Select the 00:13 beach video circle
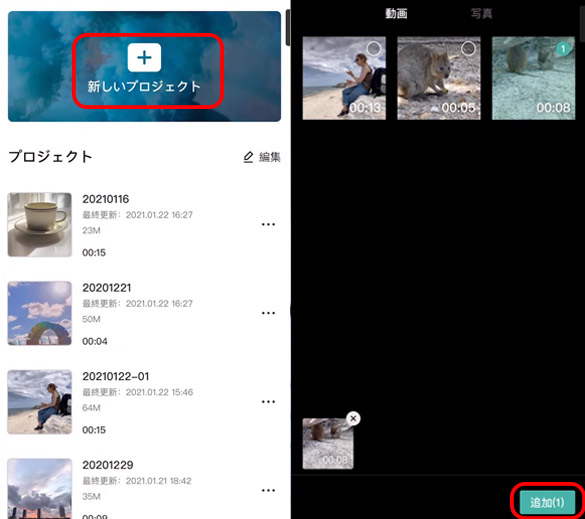This screenshot has width=585, height=519. click(x=374, y=48)
